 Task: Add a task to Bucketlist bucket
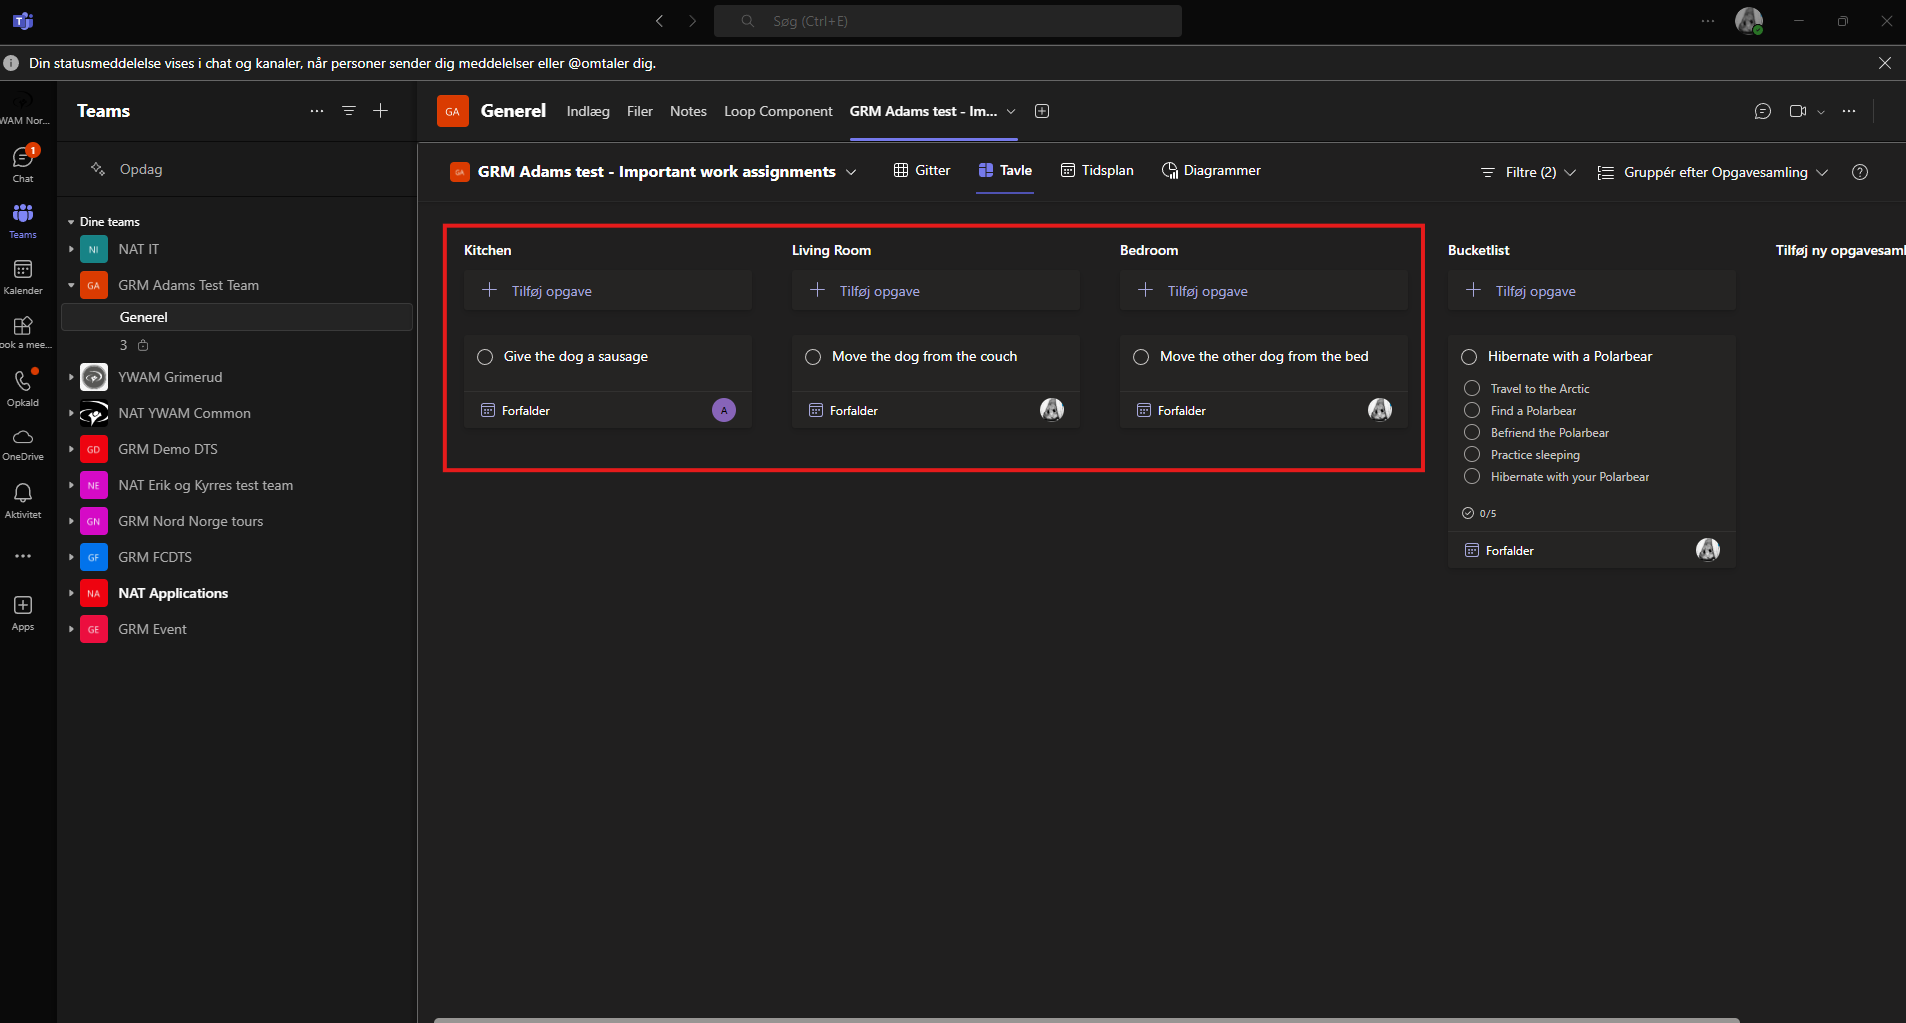tap(1592, 291)
